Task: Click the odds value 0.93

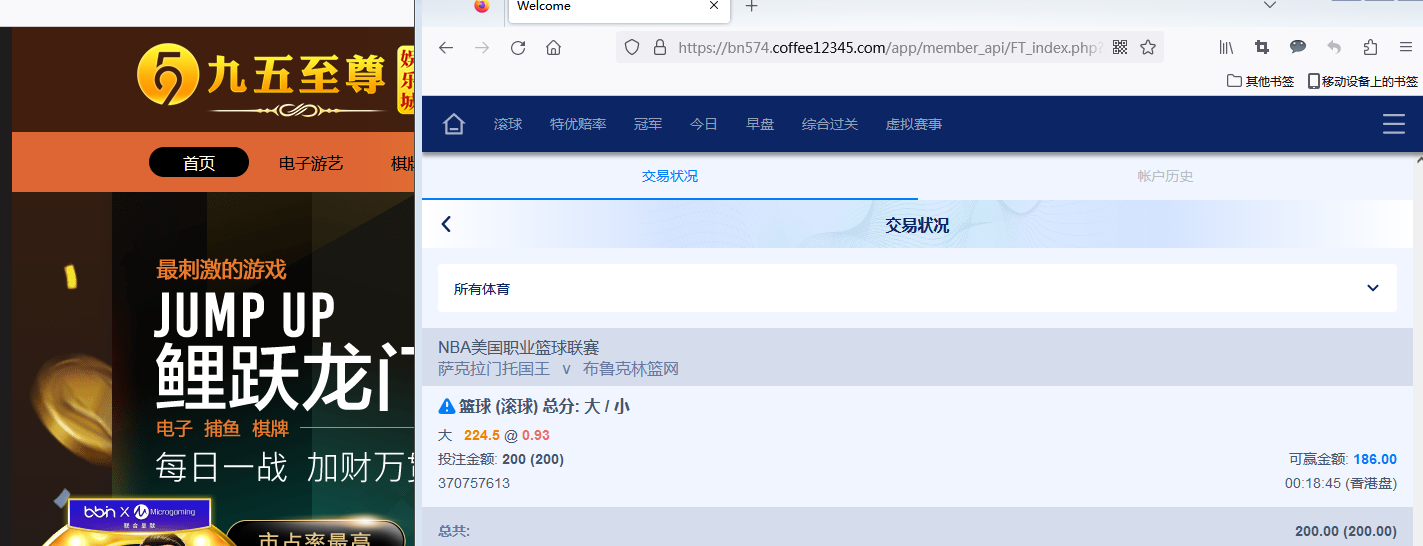Action: (x=536, y=435)
